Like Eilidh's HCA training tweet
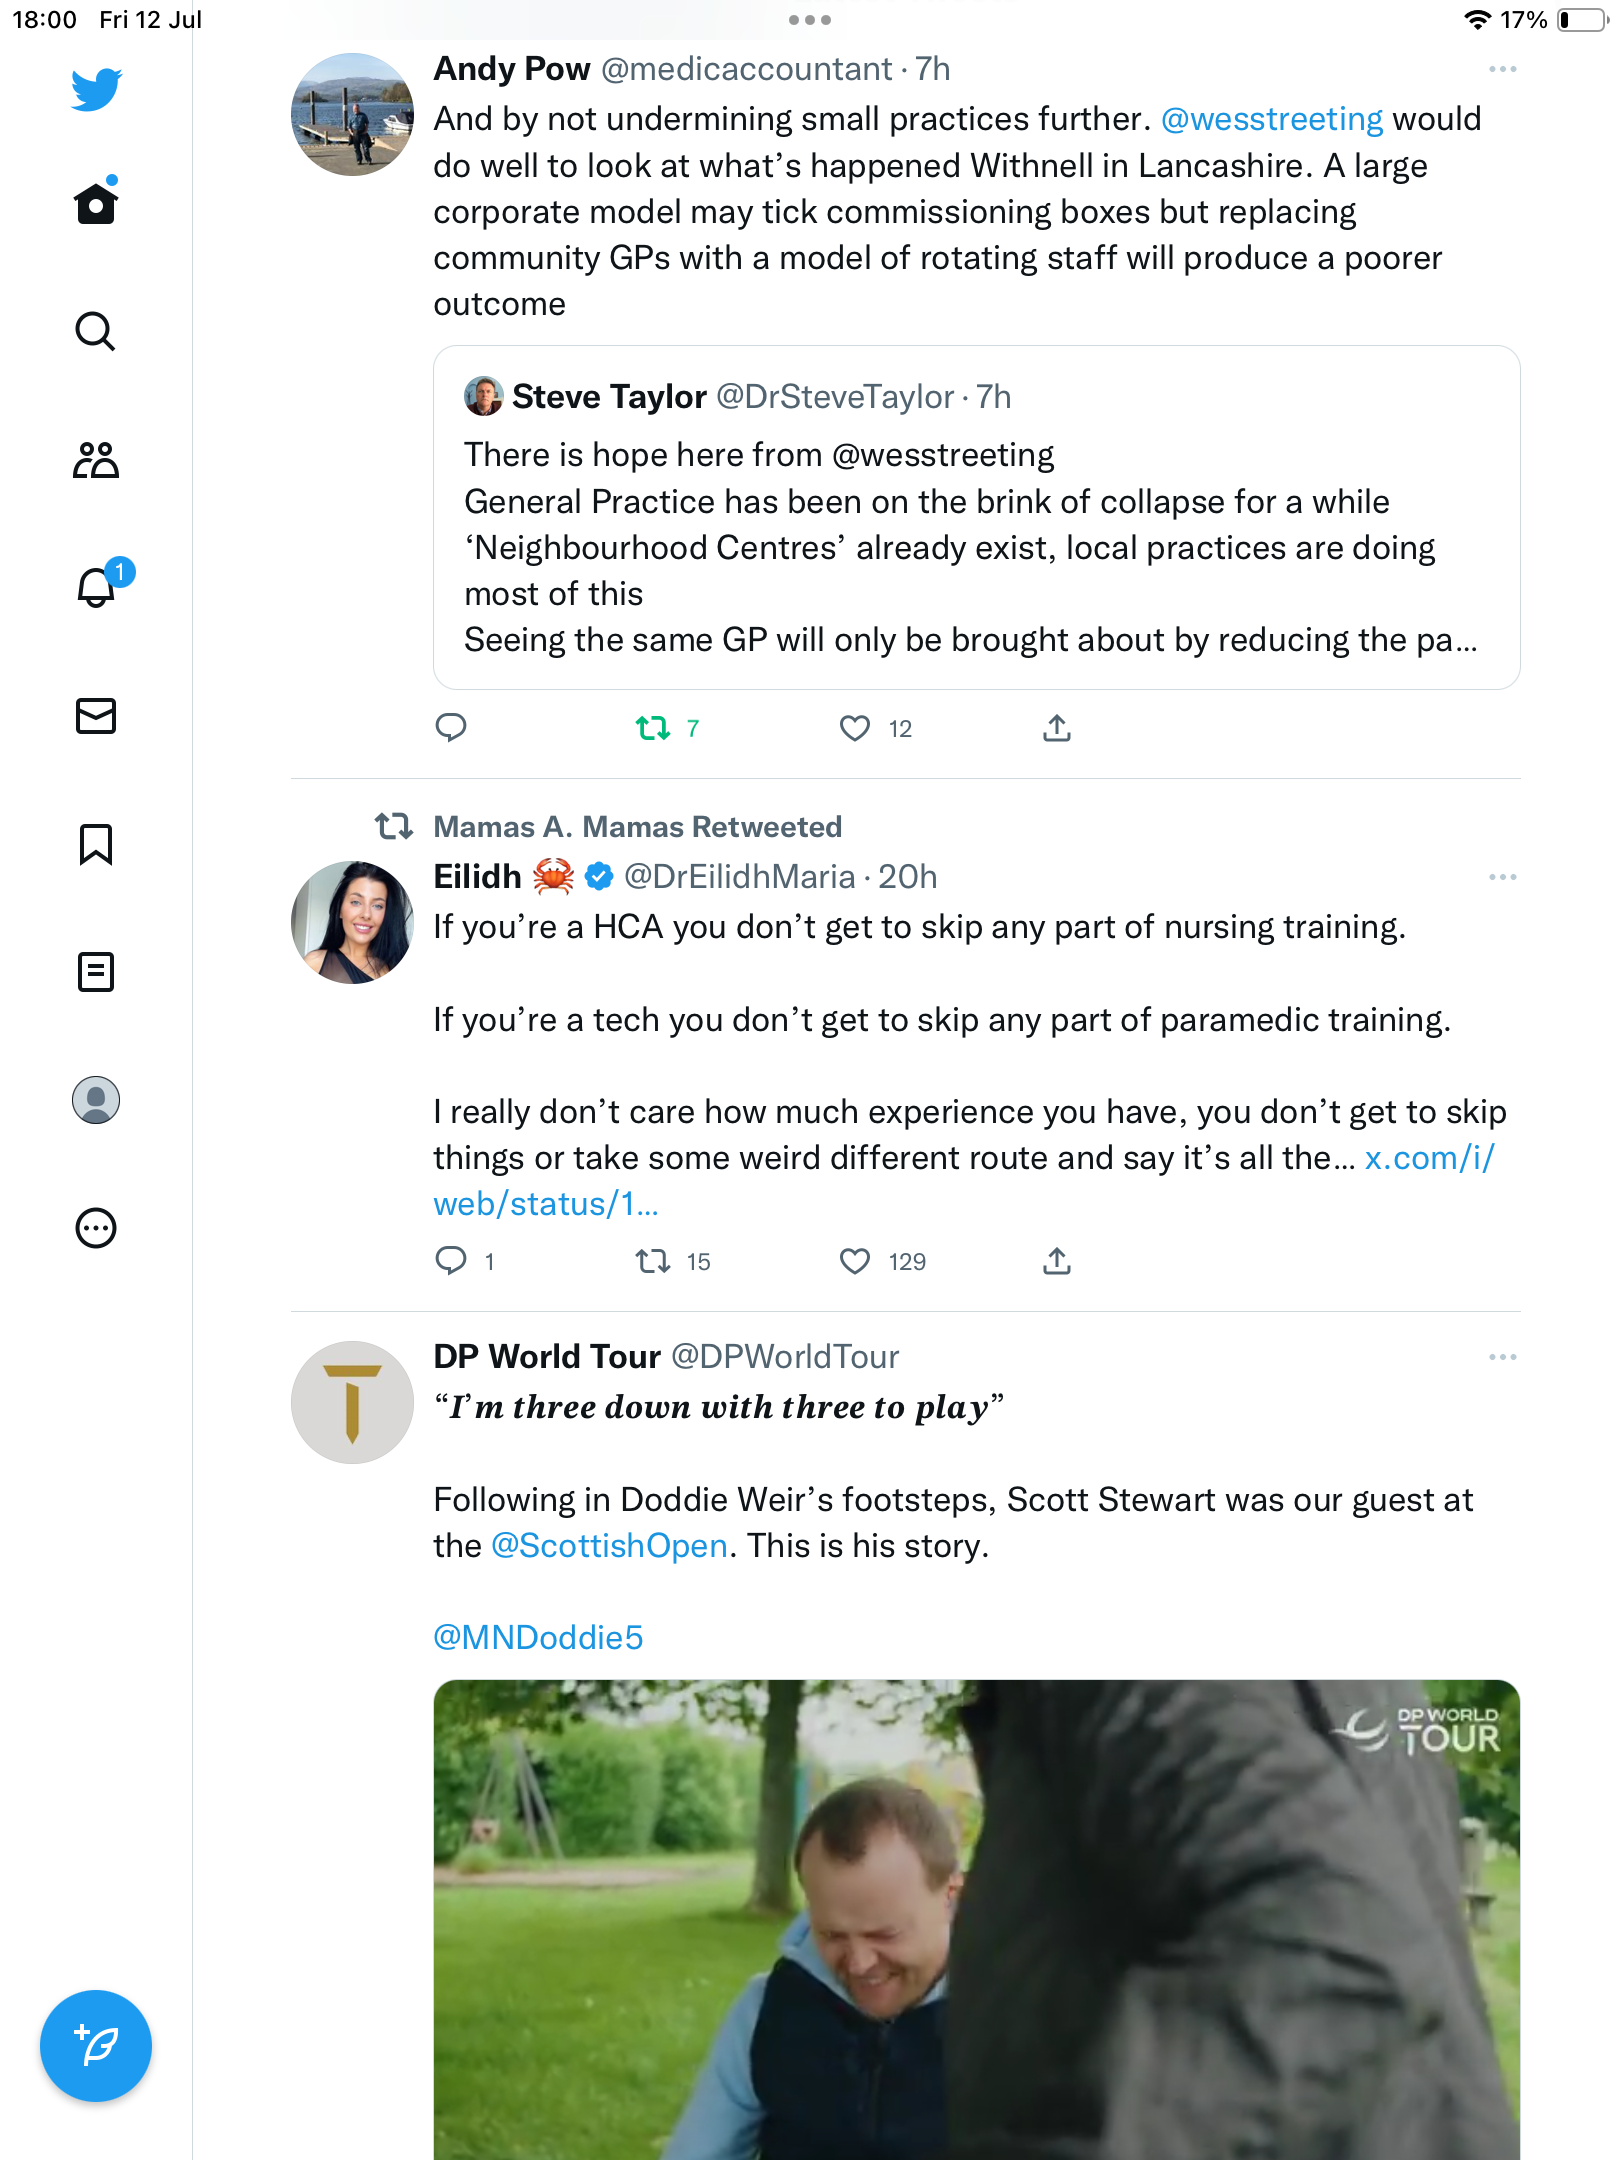The image size is (1620, 2160). [855, 1261]
